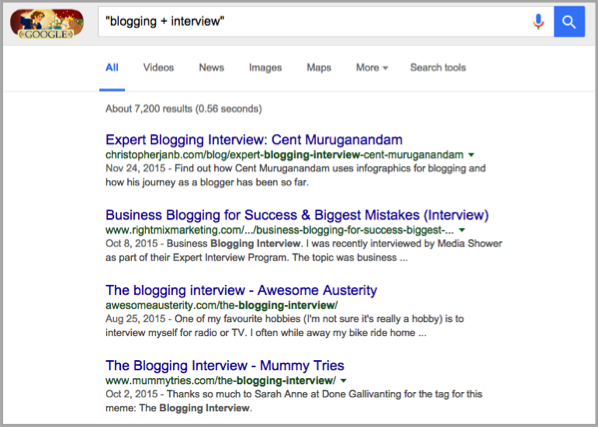
Task: Start voice search with microphone icon
Action: 538,22
